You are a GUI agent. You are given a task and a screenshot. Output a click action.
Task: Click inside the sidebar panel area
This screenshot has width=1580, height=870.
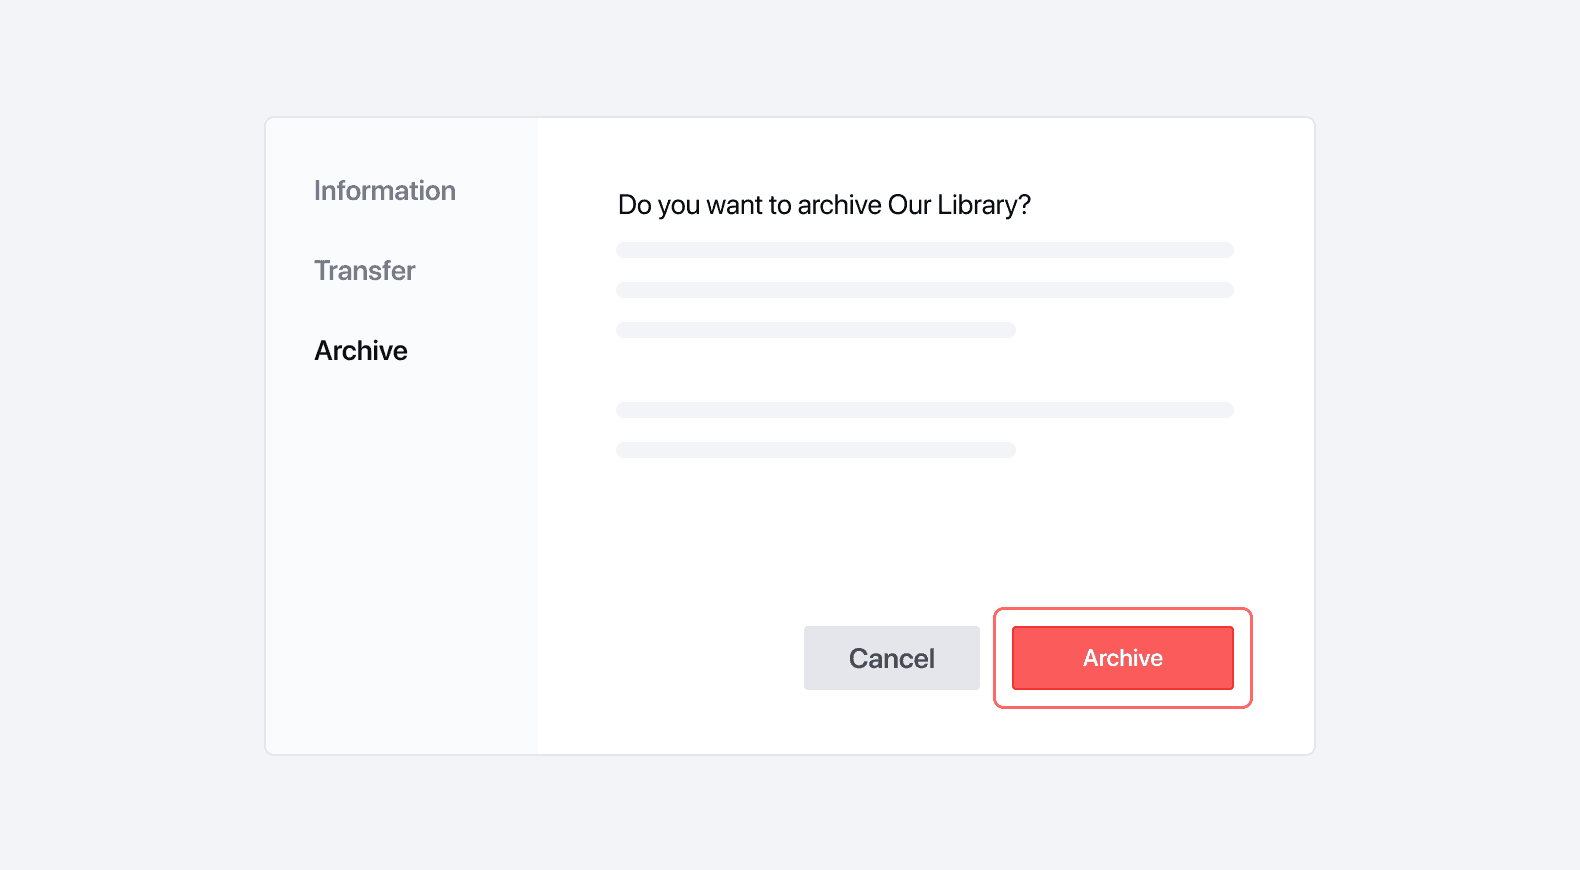(400, 550)
